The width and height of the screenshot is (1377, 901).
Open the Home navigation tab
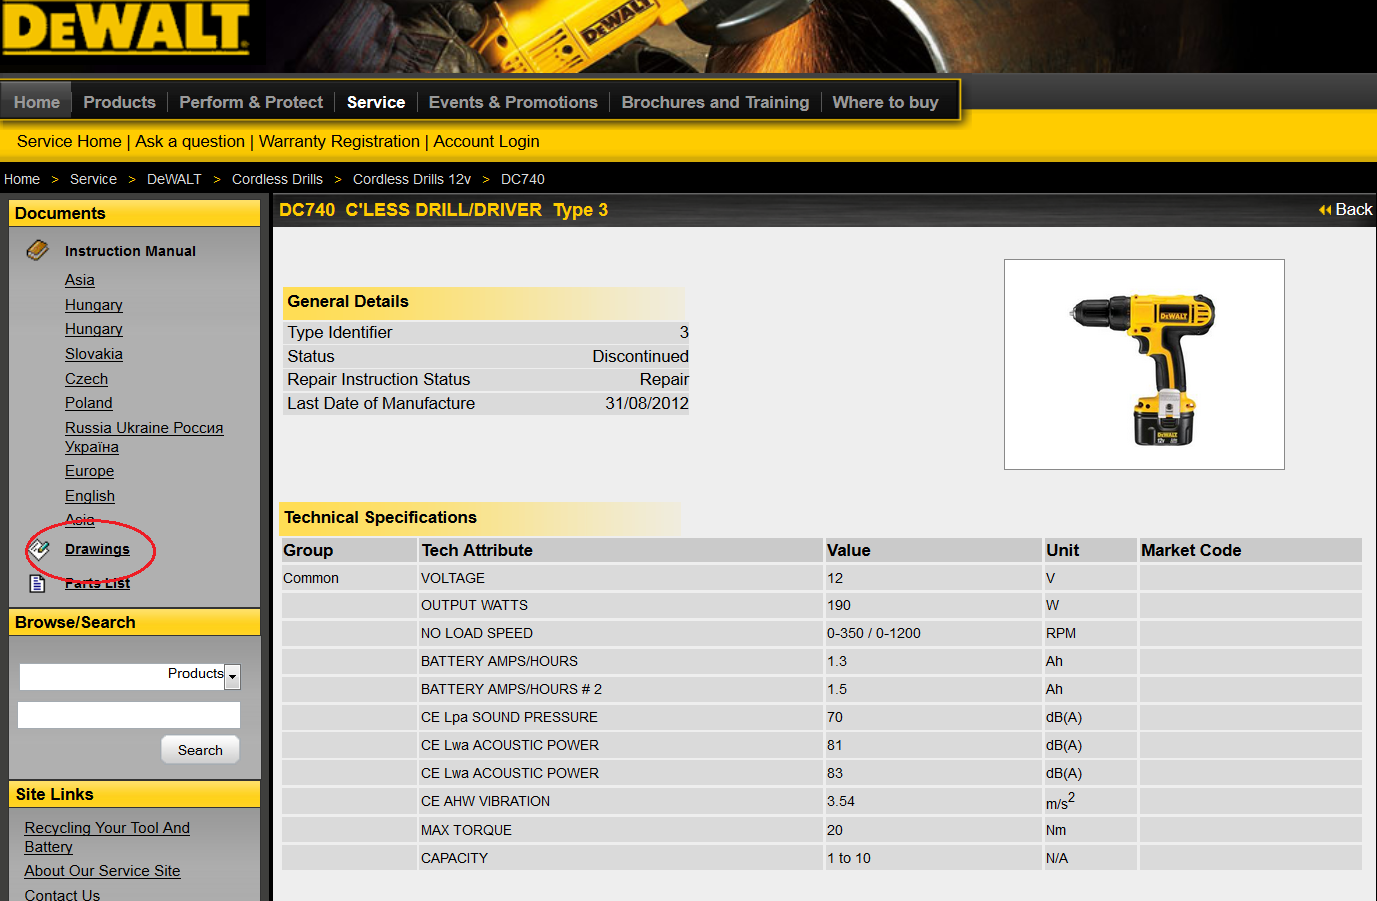pyautogui.click(x=37, y=102)
